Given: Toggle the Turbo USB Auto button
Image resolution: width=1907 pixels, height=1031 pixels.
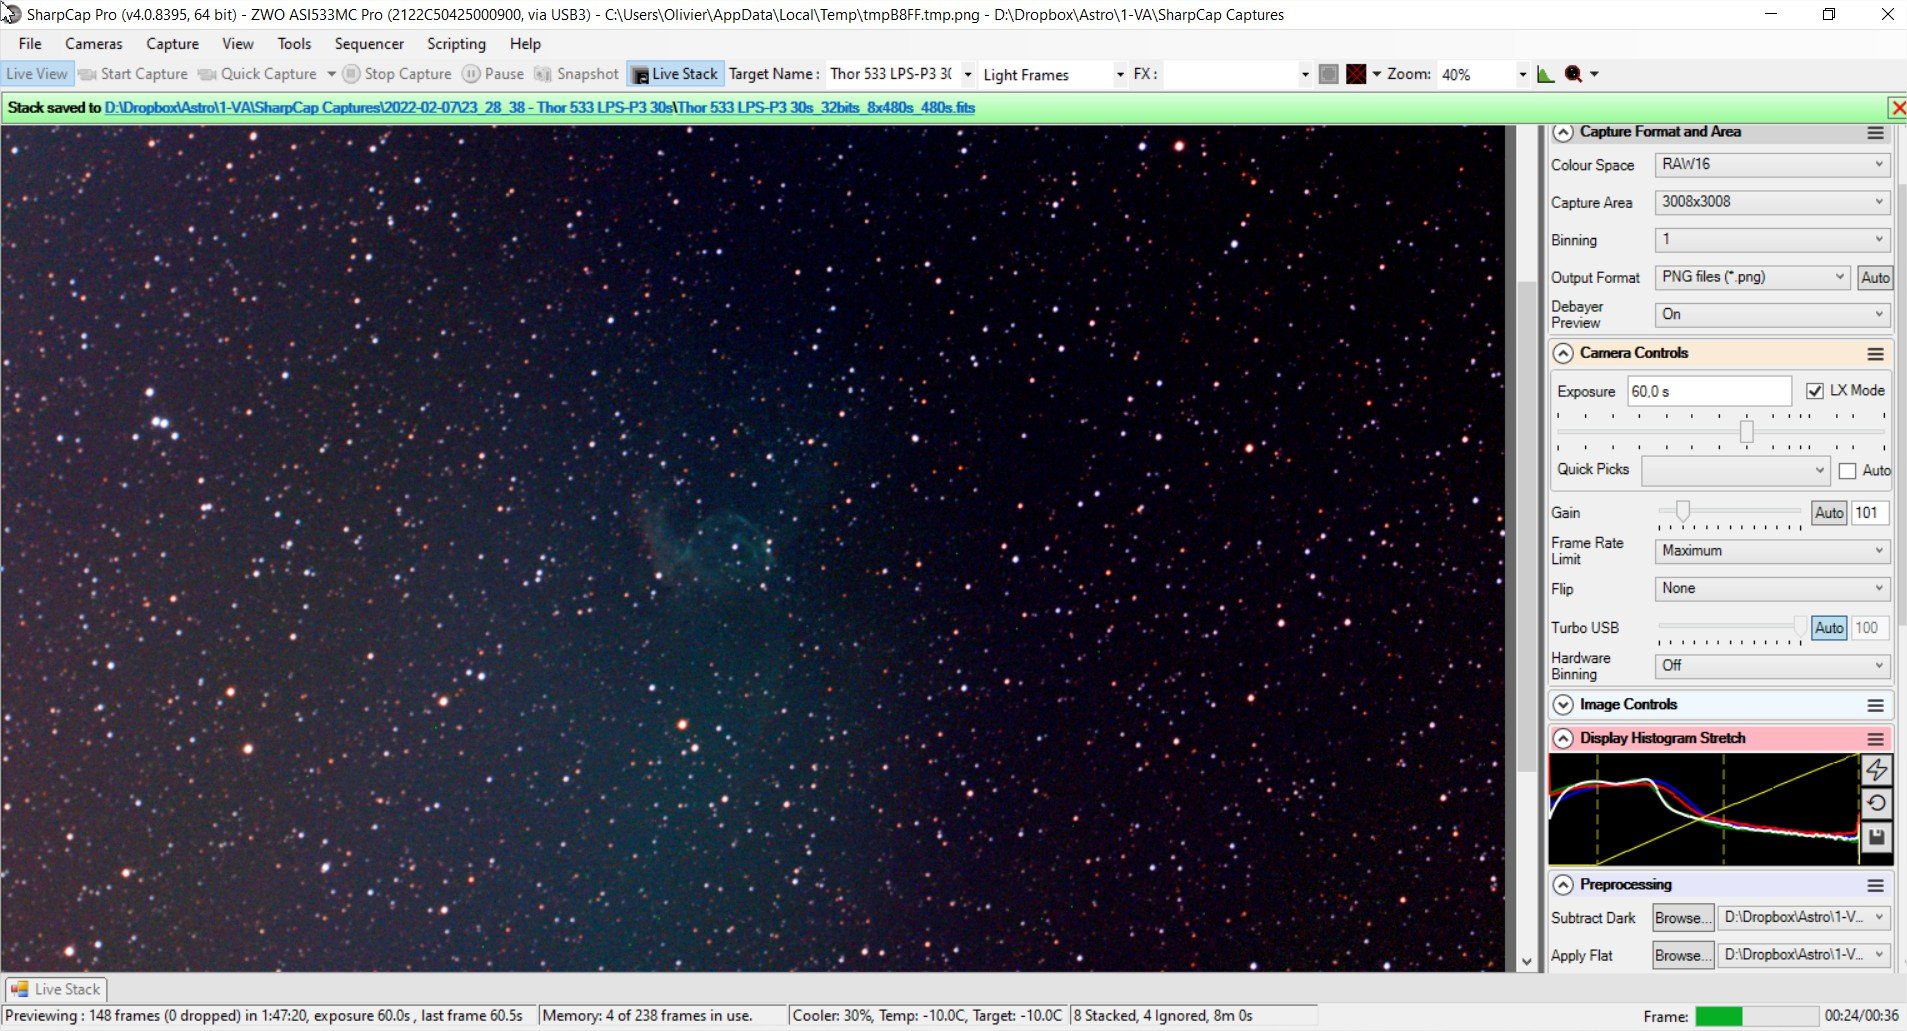Looking at the screenshot, I should 1828,628.
